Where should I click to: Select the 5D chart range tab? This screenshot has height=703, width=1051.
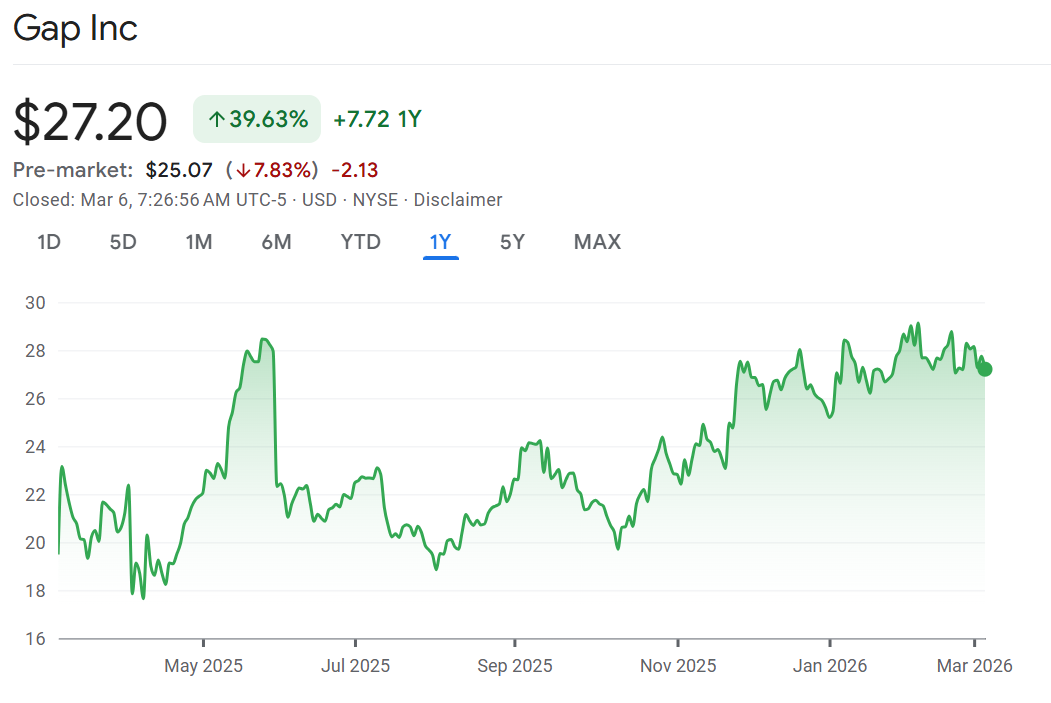point(123,242)
